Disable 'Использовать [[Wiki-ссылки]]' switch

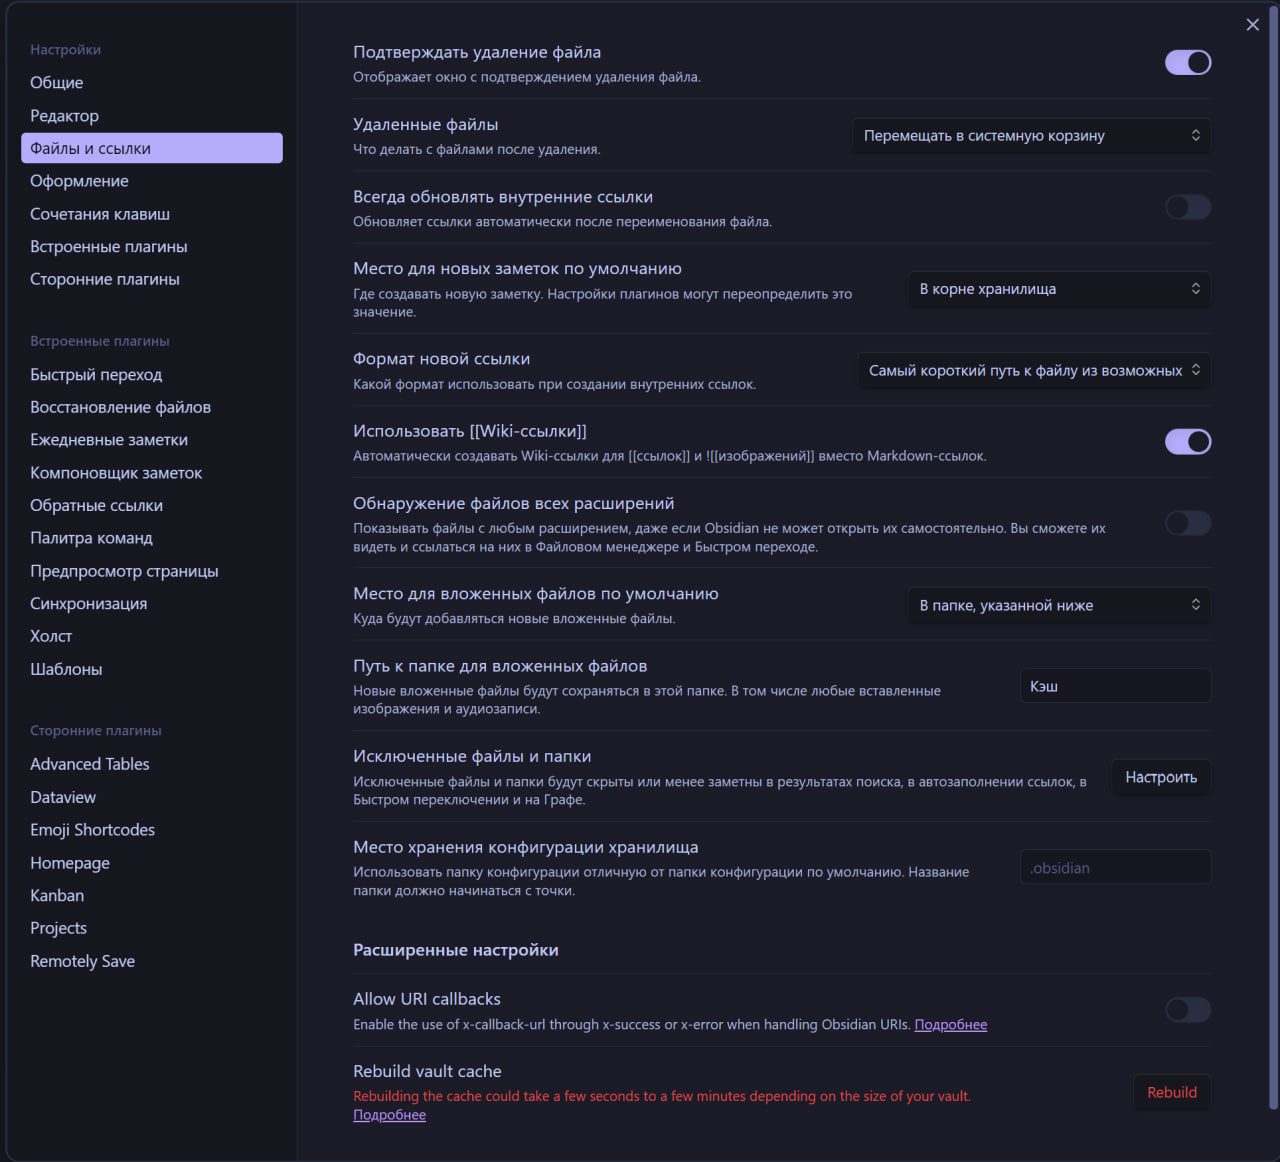tap(1188, 442)
